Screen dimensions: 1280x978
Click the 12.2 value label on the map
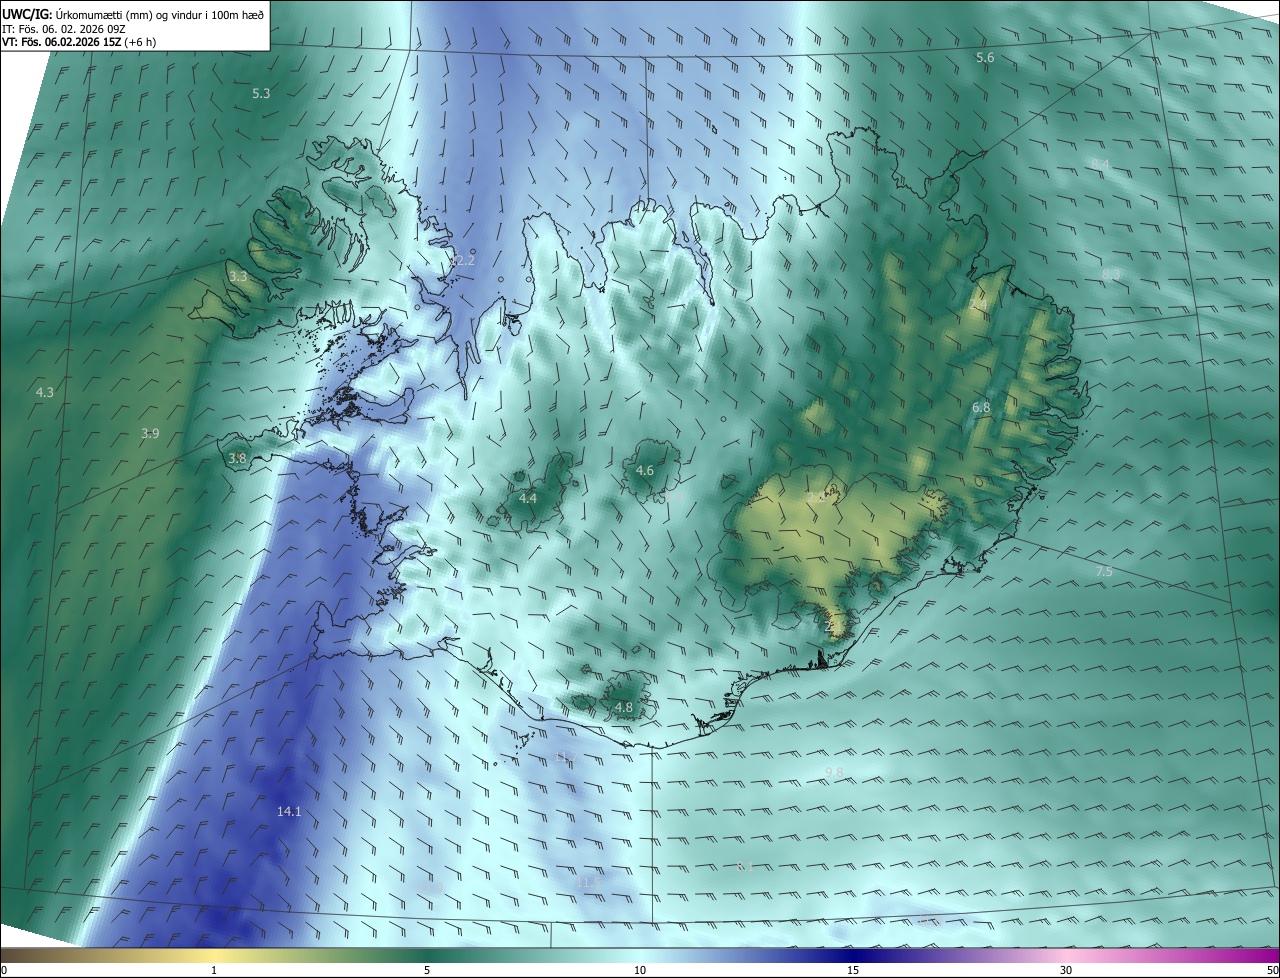[x=462, y=261]
